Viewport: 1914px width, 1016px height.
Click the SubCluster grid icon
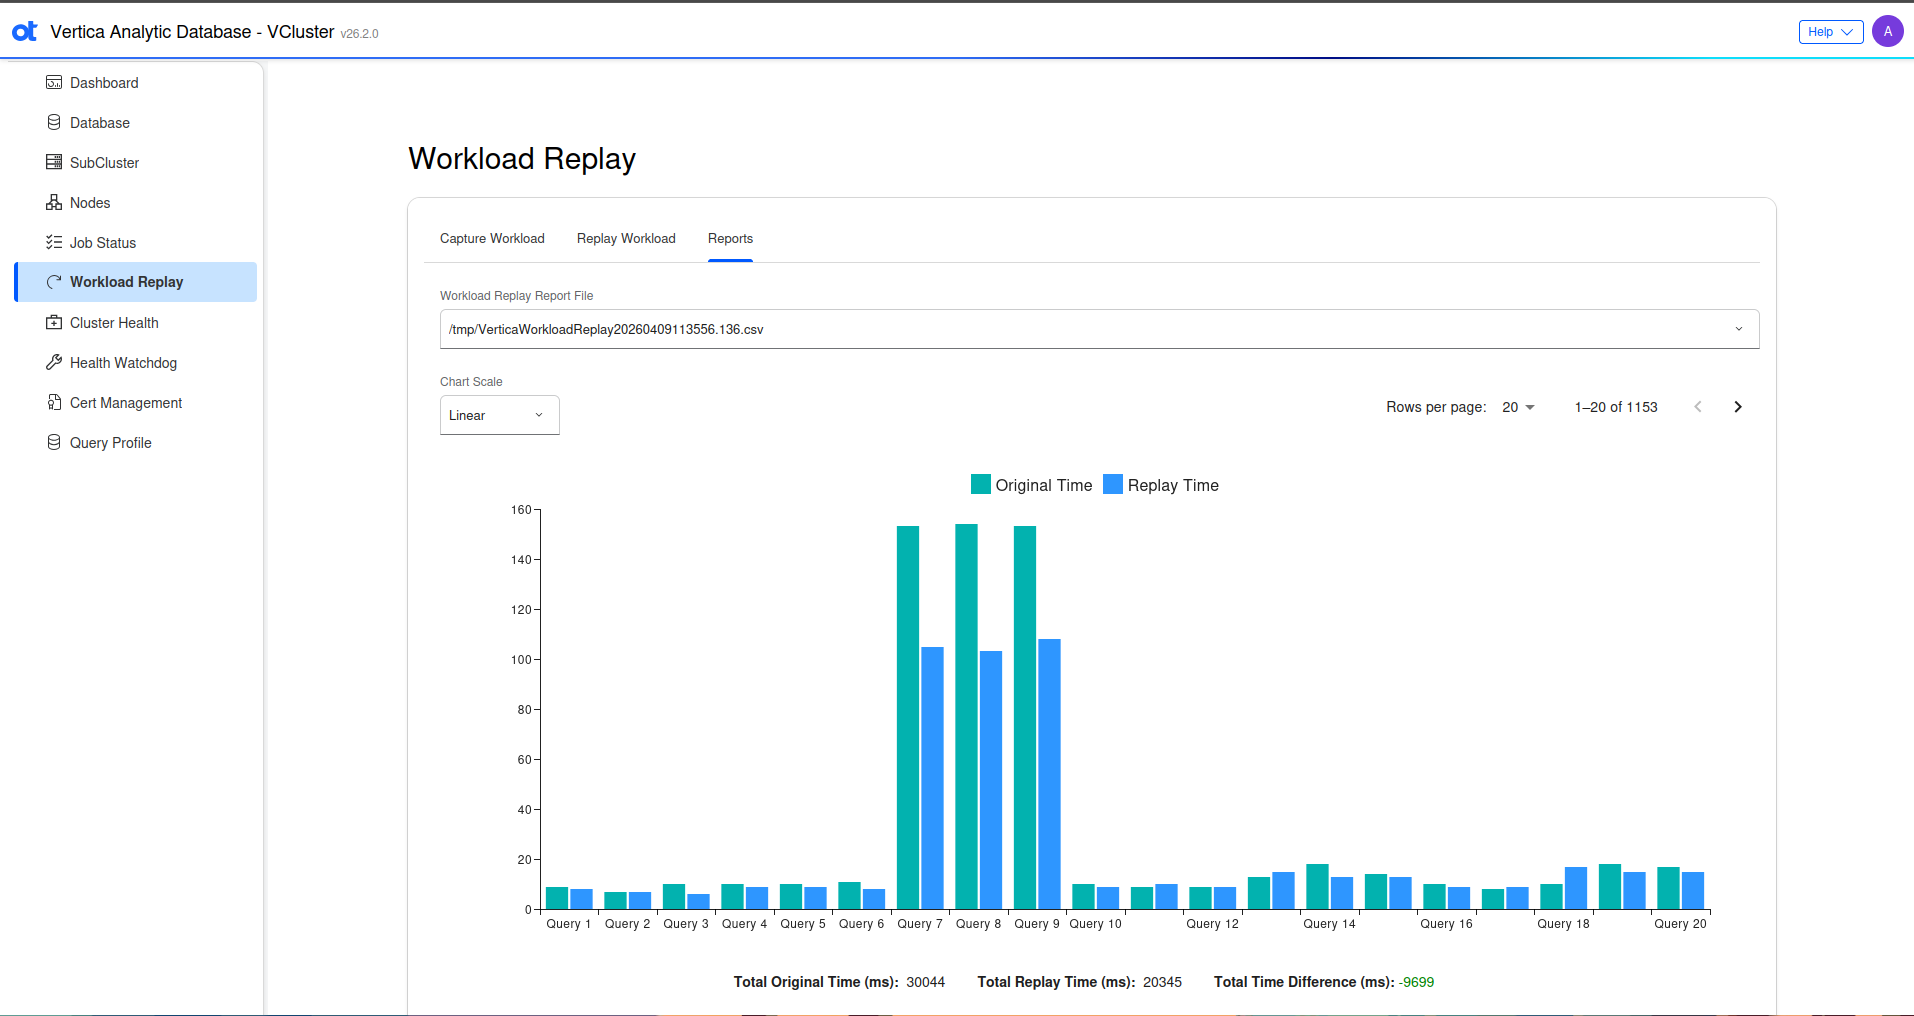54,162
